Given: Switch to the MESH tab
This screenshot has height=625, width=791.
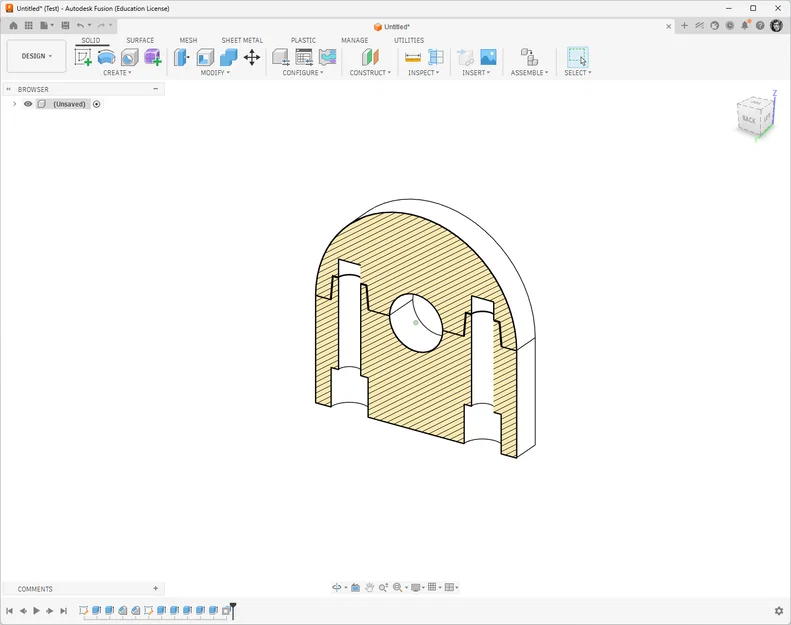Looking at the screenshot, I should [x=188, y=40].
